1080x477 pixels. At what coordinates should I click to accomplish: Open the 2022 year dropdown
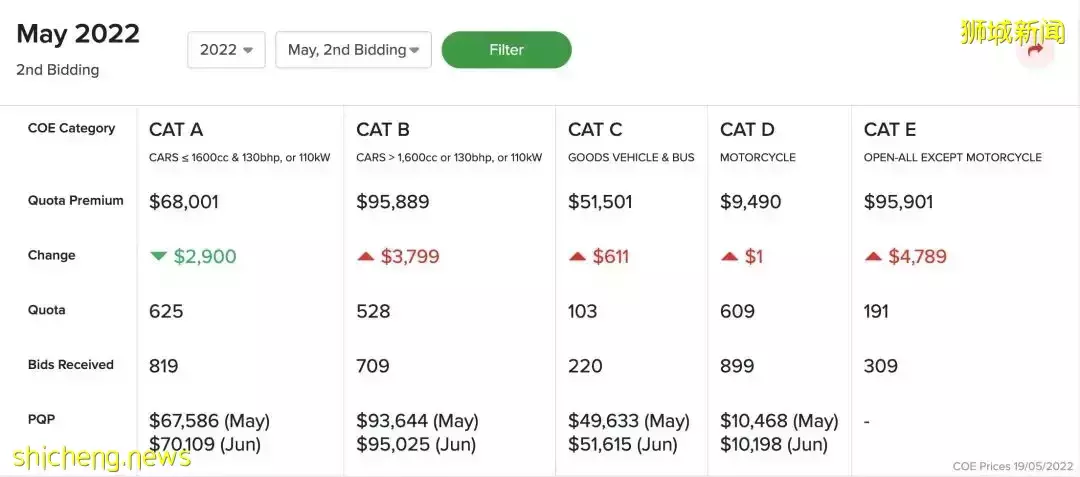coord(226,50)
